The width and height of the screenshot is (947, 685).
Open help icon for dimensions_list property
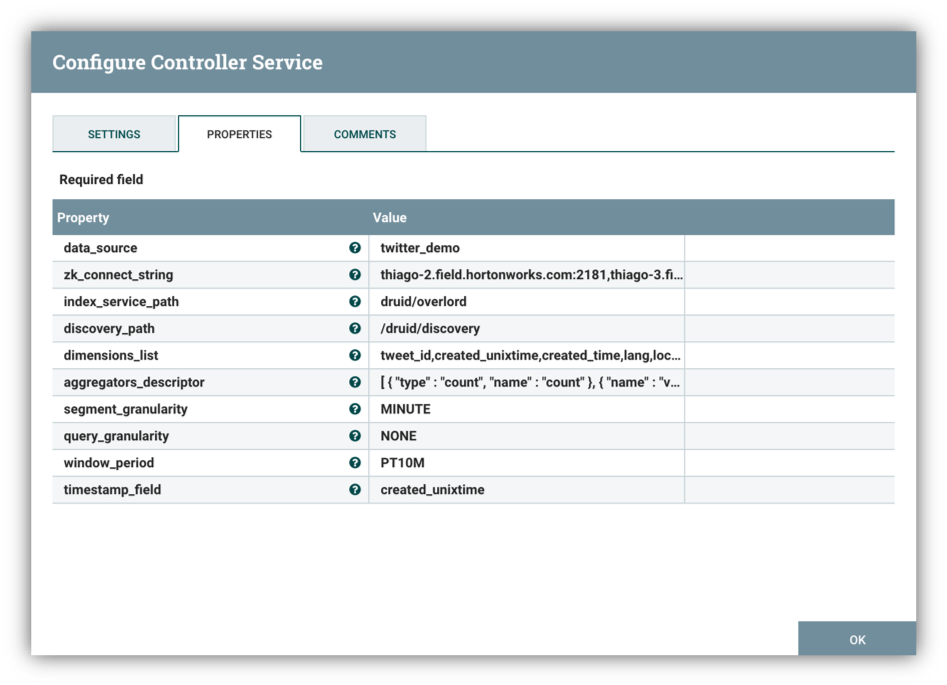tap(355, 355)
